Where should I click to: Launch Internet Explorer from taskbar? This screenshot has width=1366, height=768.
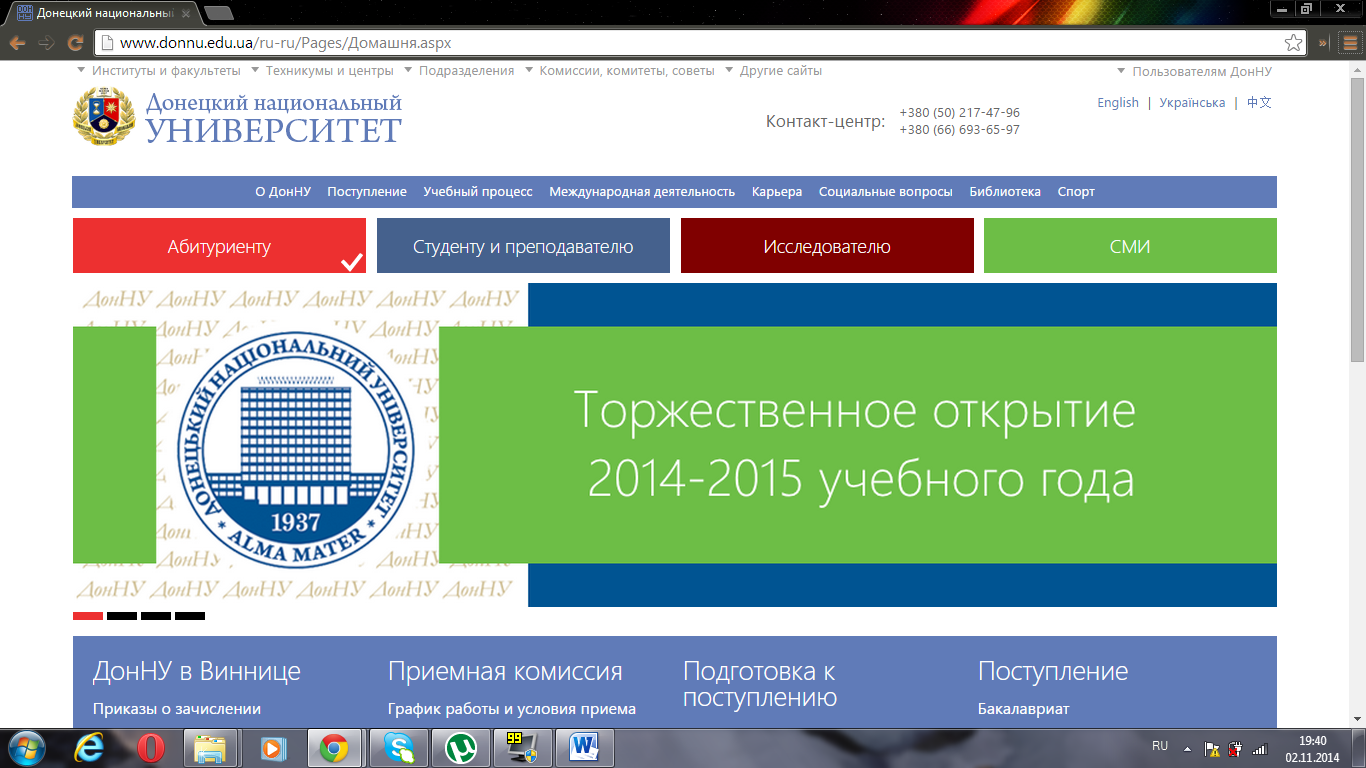91,748
